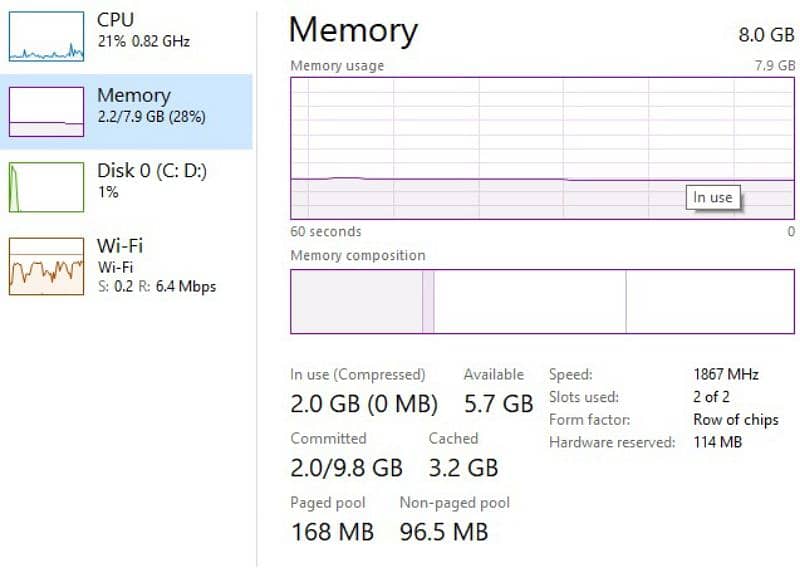
Task: Select the CPU mini graph thumbnail
Action: (x=46, y=37)
